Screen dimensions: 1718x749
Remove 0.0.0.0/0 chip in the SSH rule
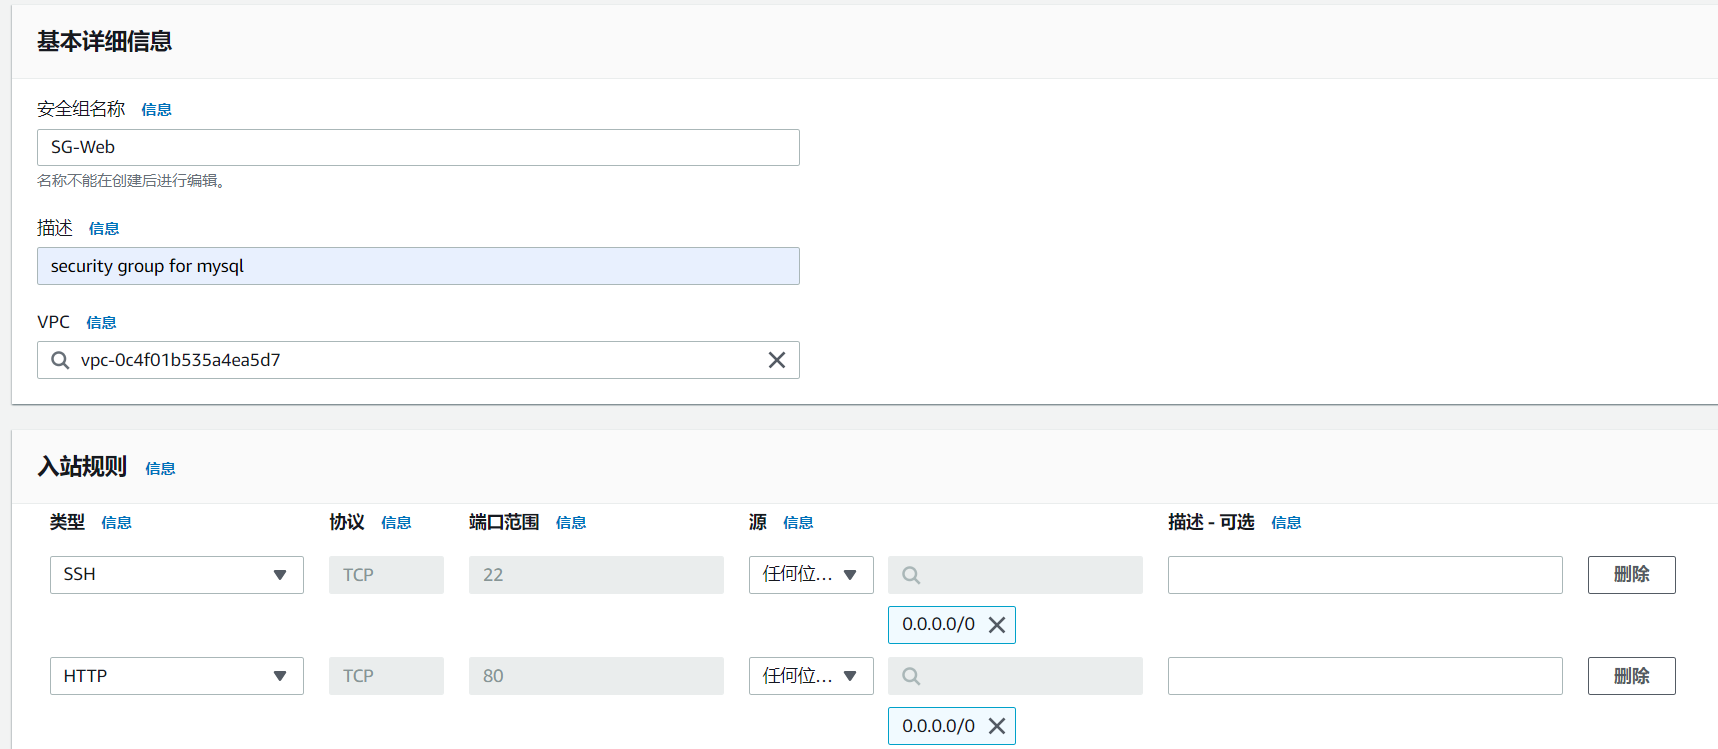(997, 625)
